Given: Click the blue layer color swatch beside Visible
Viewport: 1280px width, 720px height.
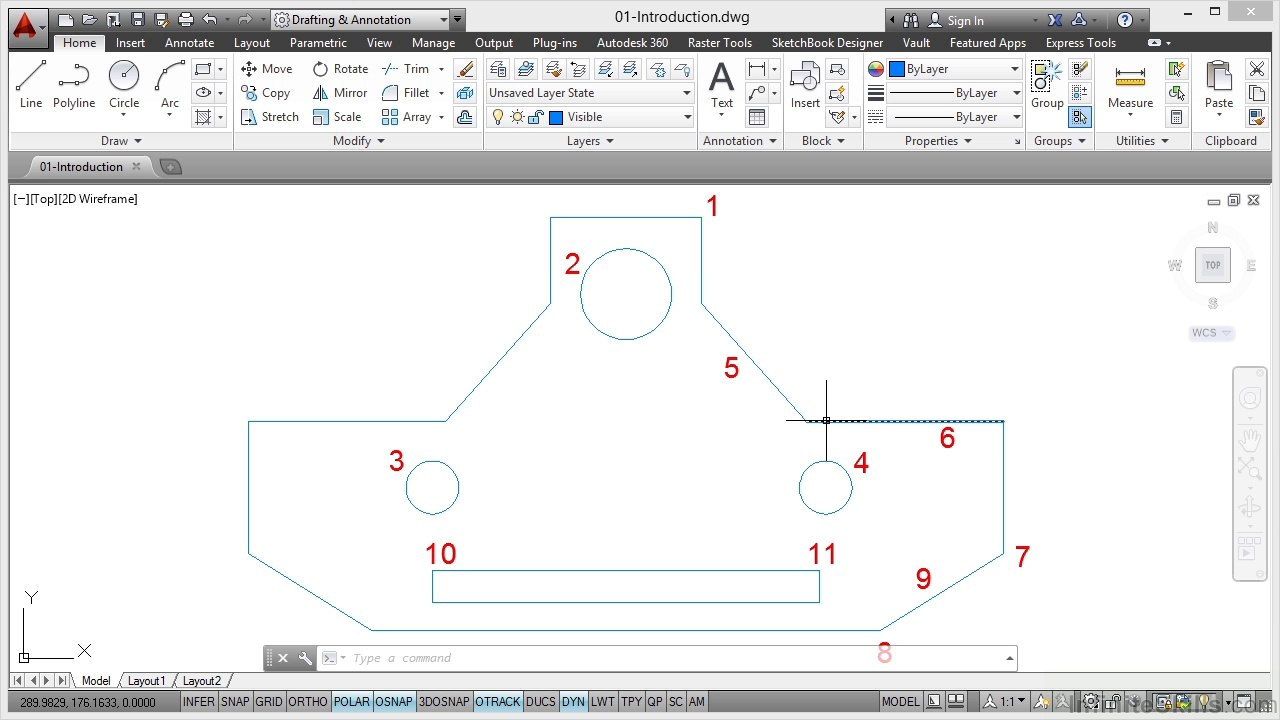Looking at the screenshot, I should (556, 117).
